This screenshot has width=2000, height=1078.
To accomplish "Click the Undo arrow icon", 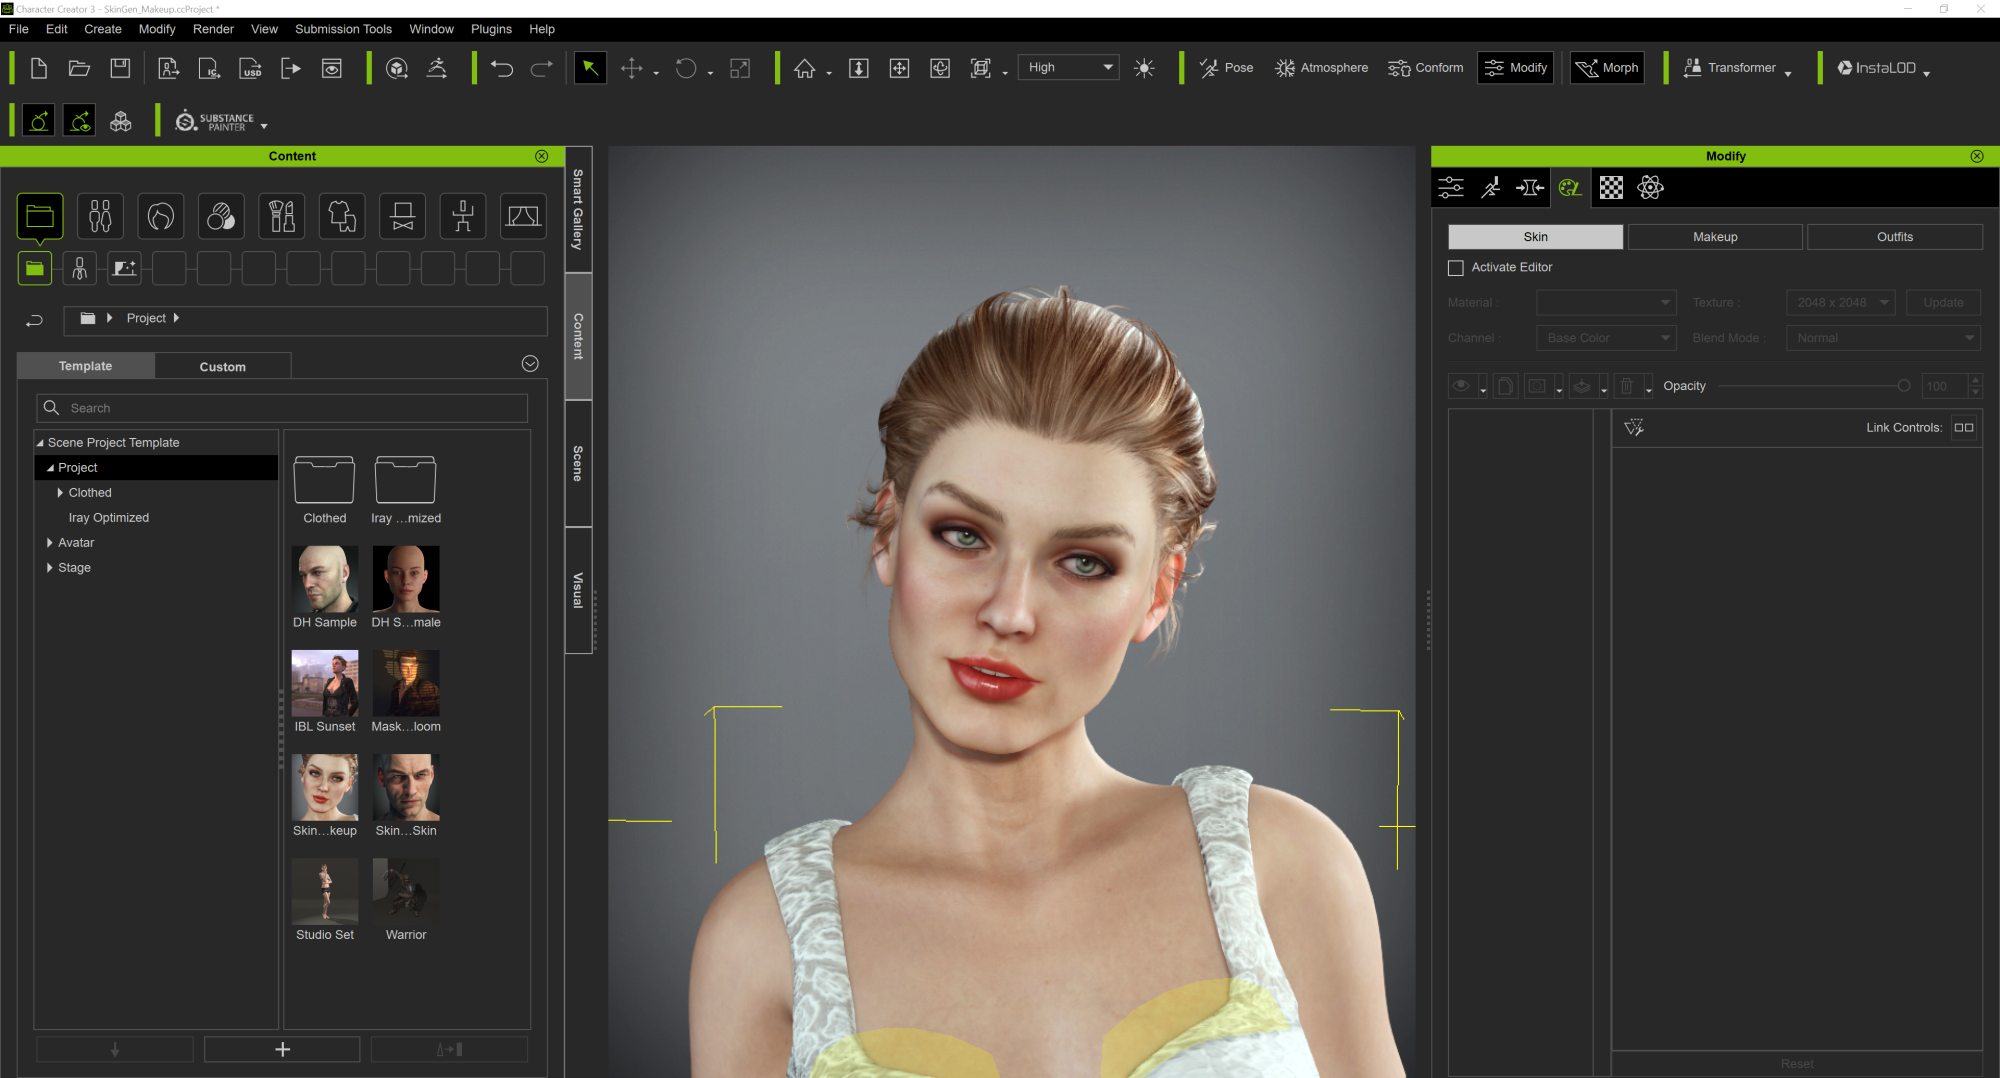I will coord(502,68).
